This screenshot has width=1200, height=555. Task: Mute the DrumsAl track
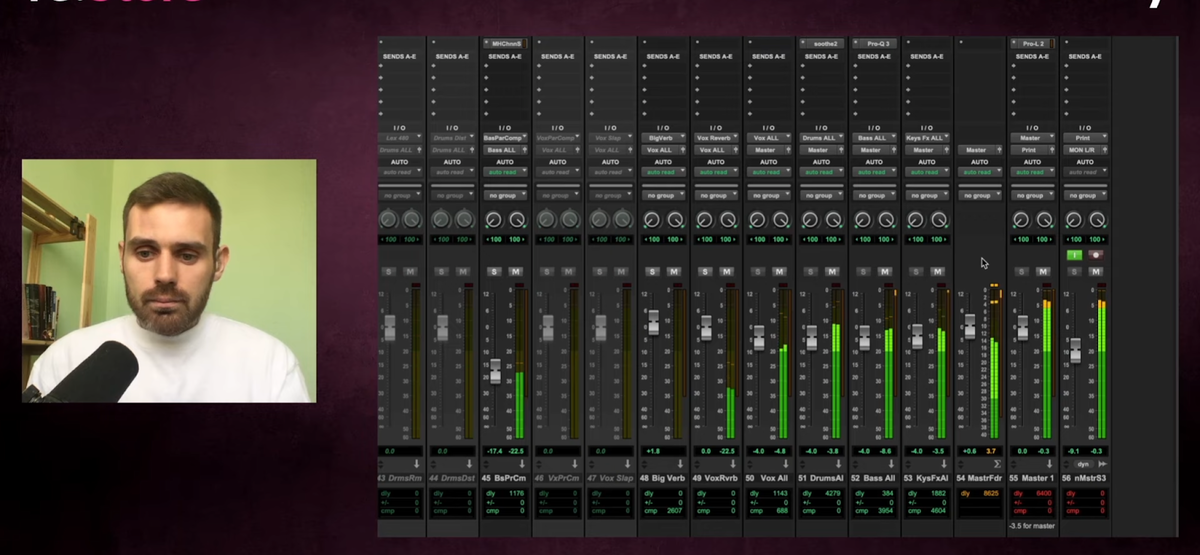tap(832, 272)
